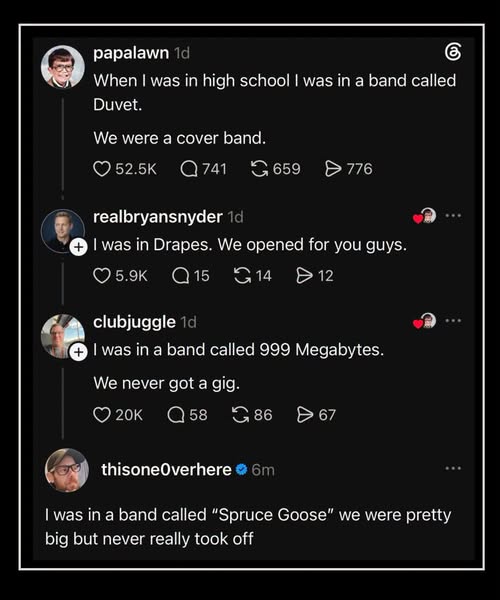Share clubjuggle's 999 Megabytes reply
500x600 pixels.
point(305,415)
